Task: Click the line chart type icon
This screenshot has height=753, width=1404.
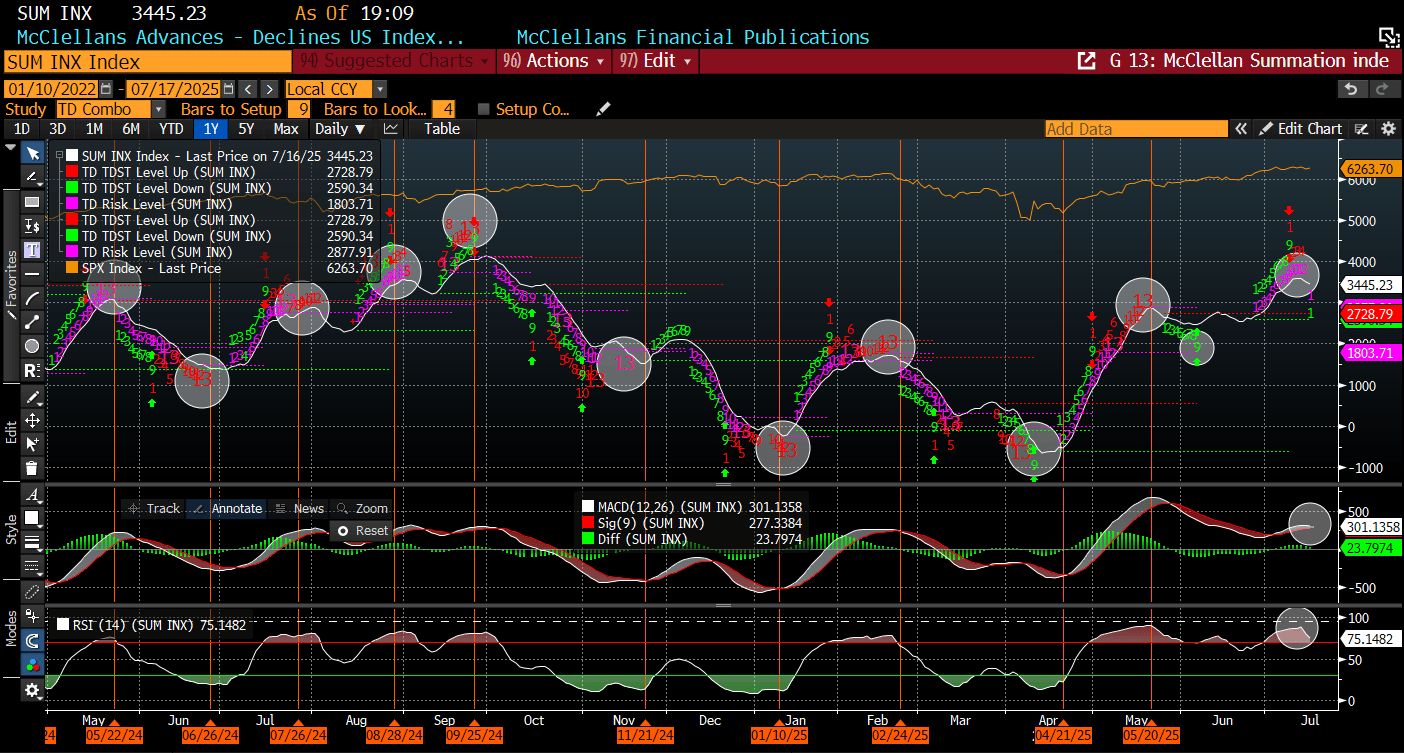Action: point(391,129)
